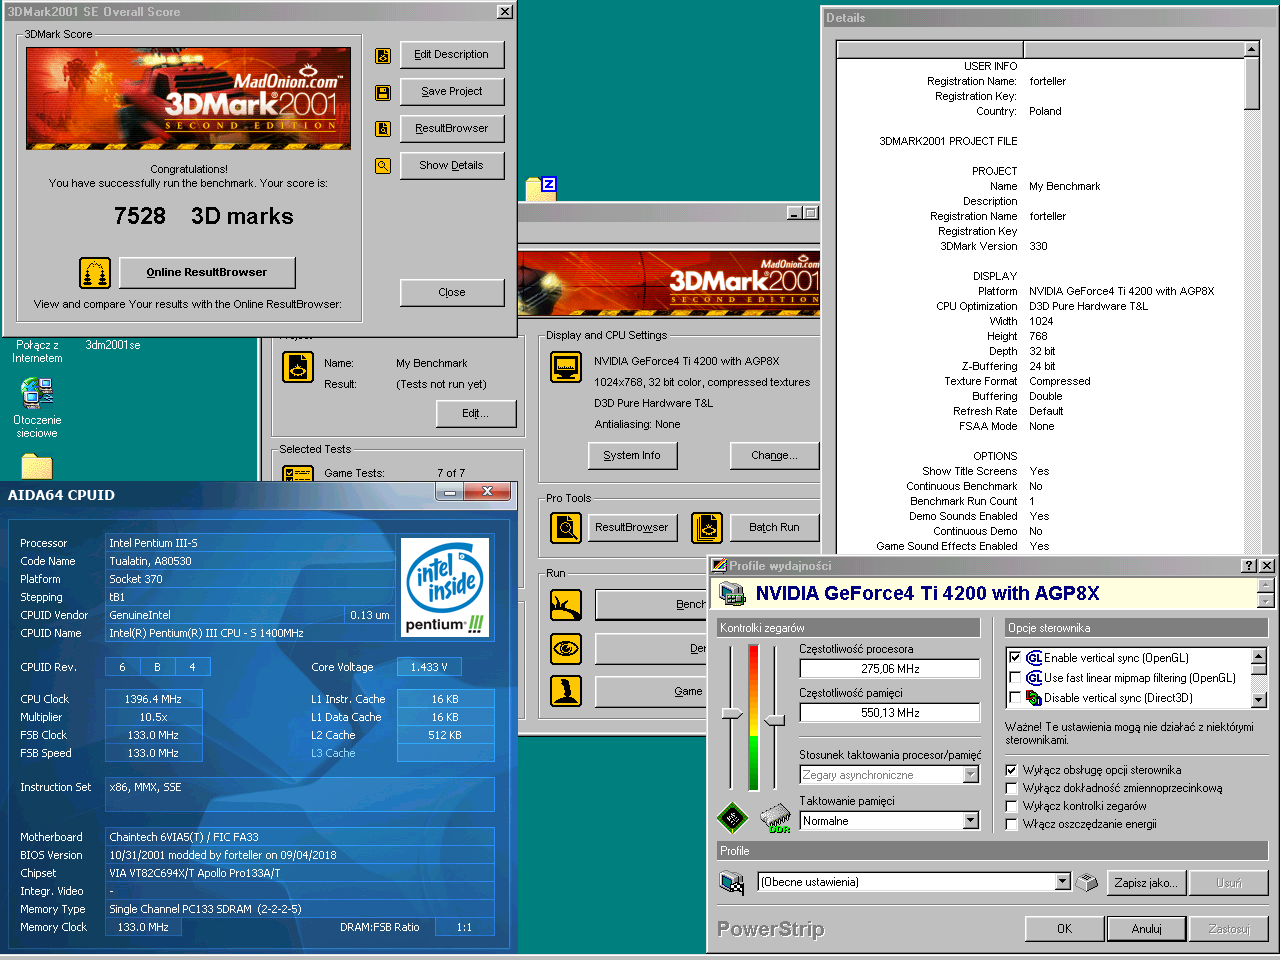The width and height of the screenshot is (1280, 960).
Task: Click the down arrow in the PowerStrip header spinner
Action: (1266, 601)
